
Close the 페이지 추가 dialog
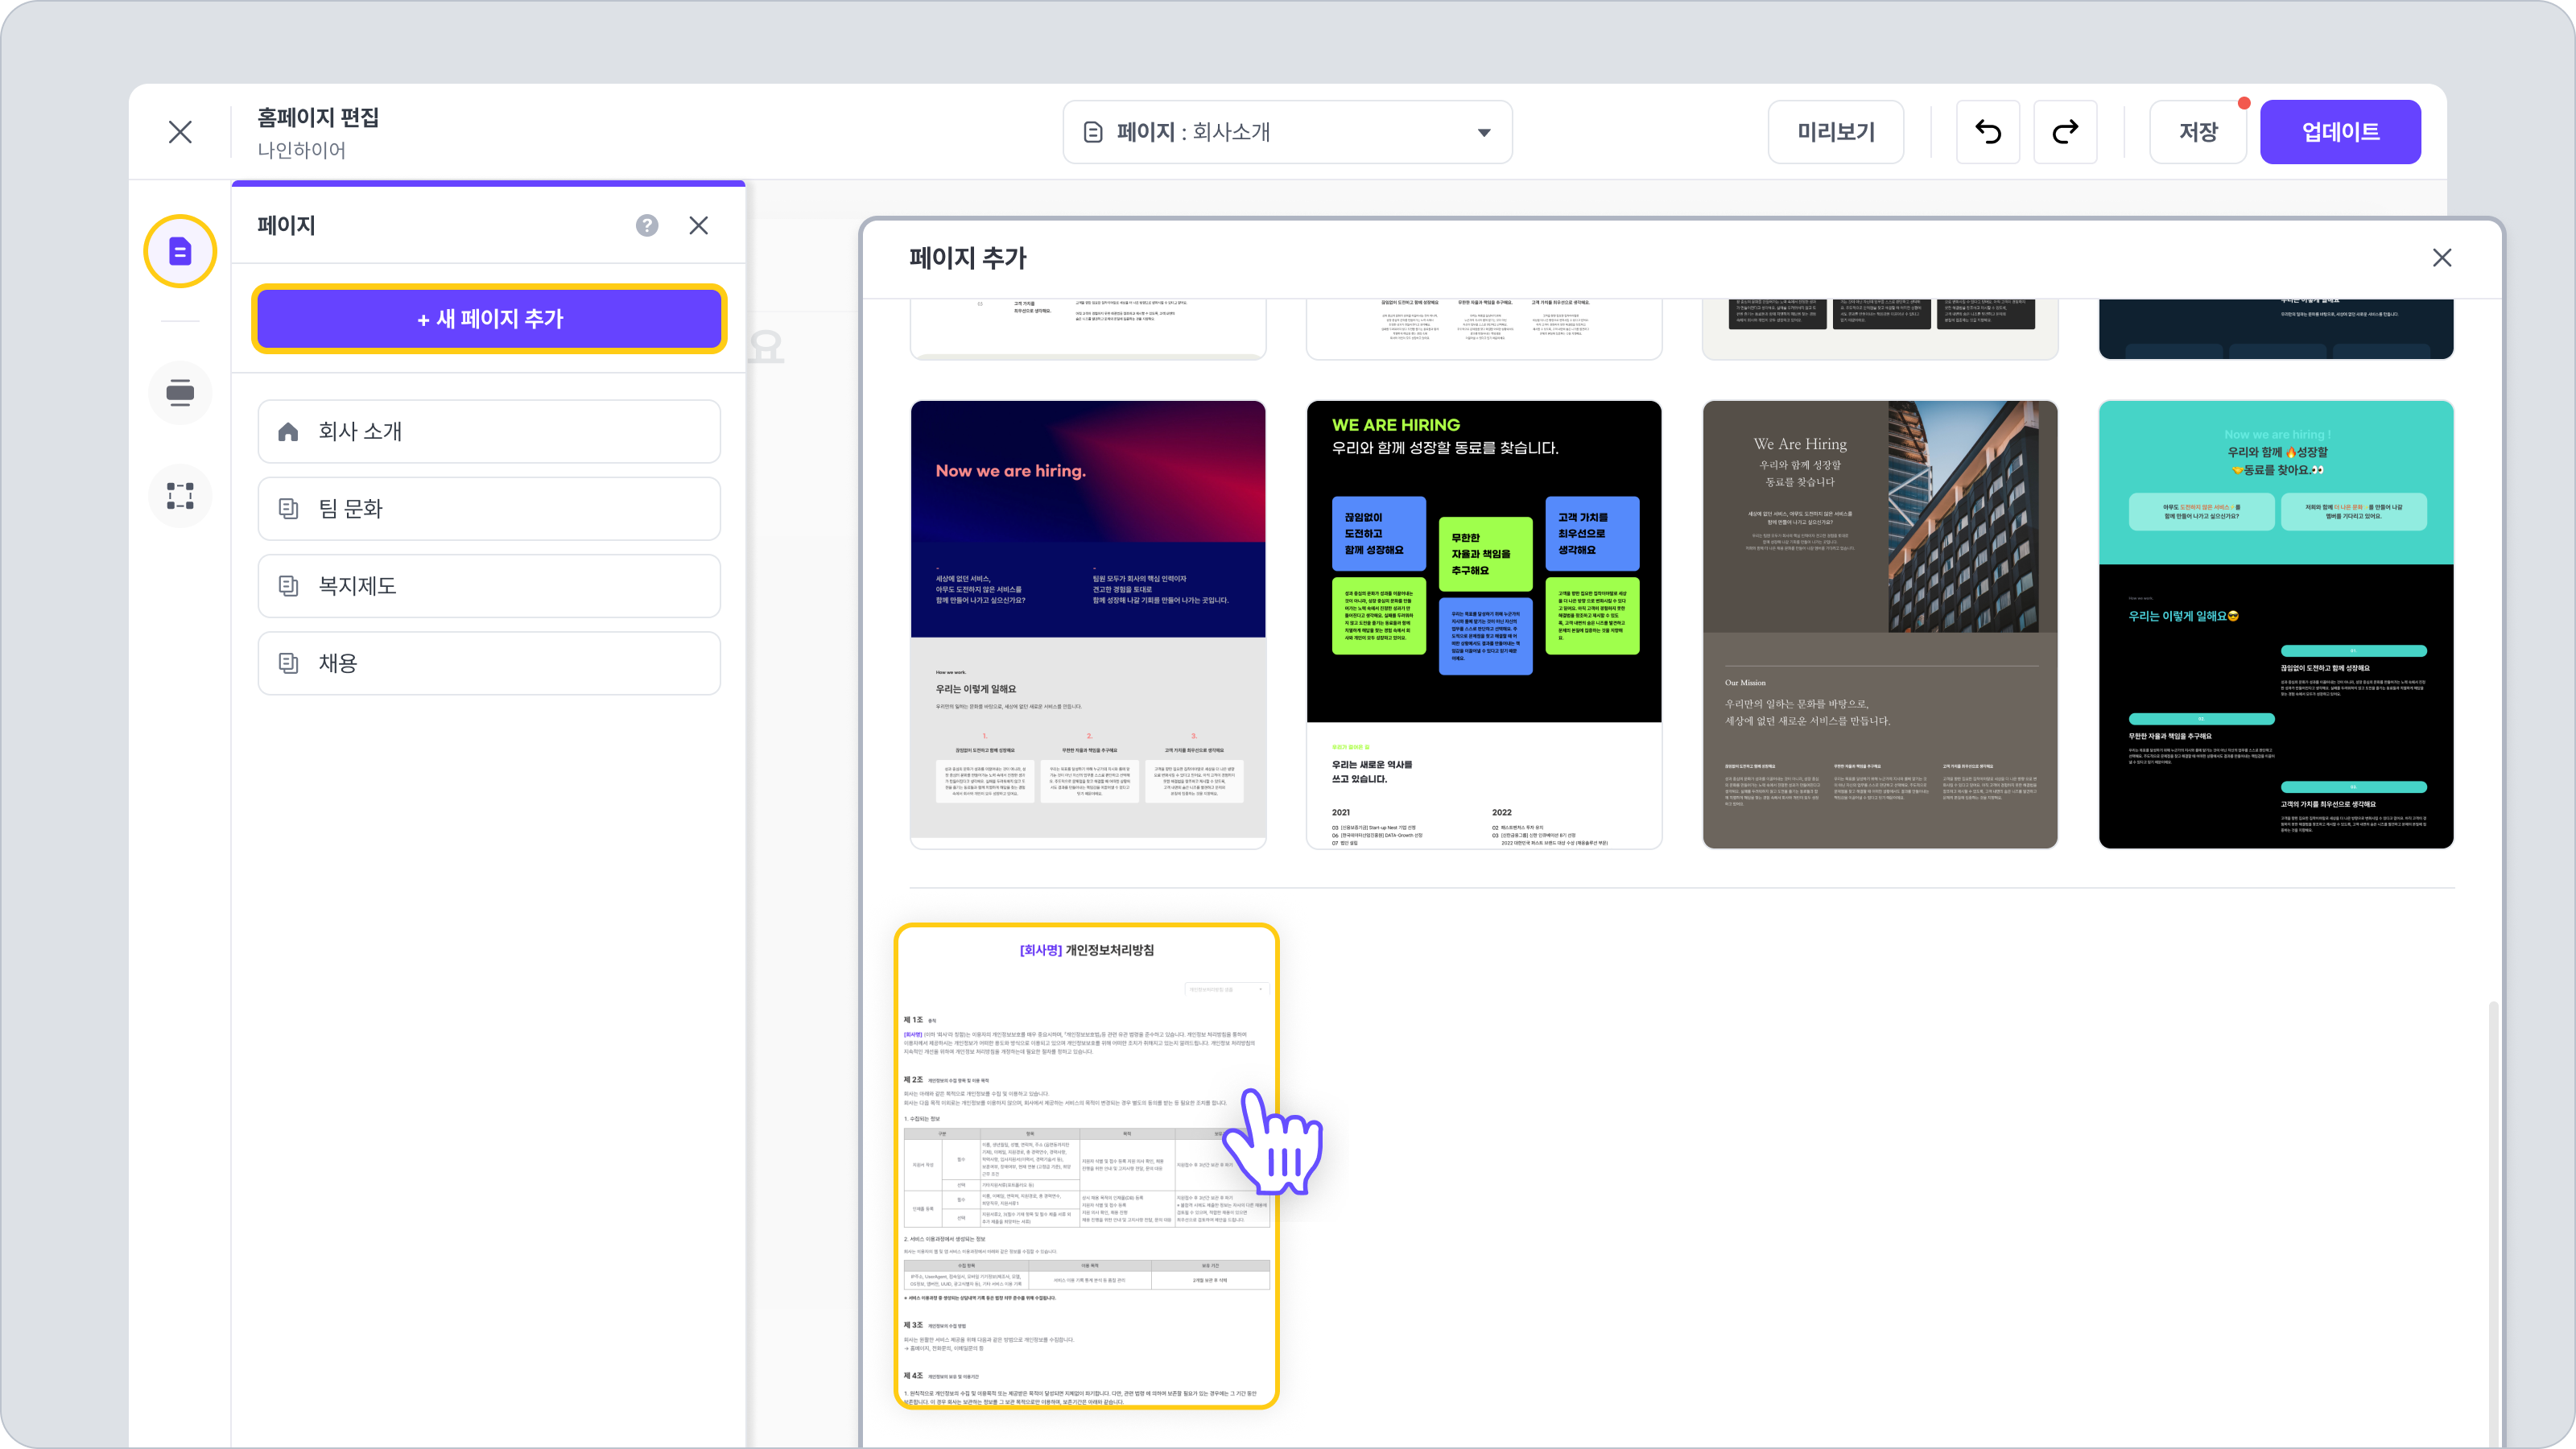pos(2441,258)
